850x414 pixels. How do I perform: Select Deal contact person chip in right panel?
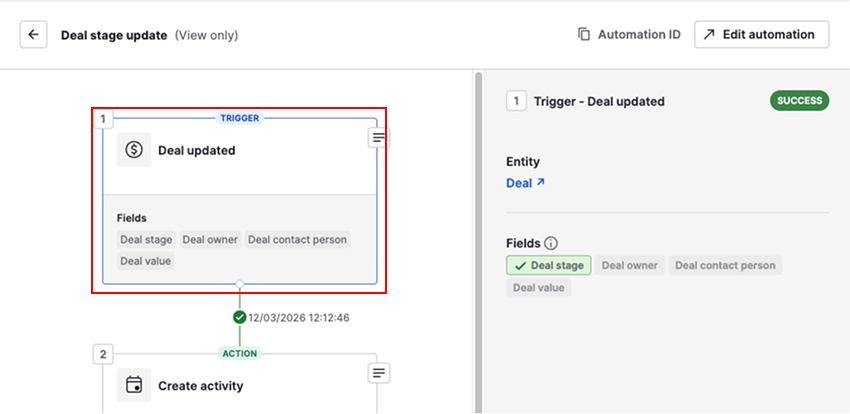pyautogui.click(x=725, y=265)
